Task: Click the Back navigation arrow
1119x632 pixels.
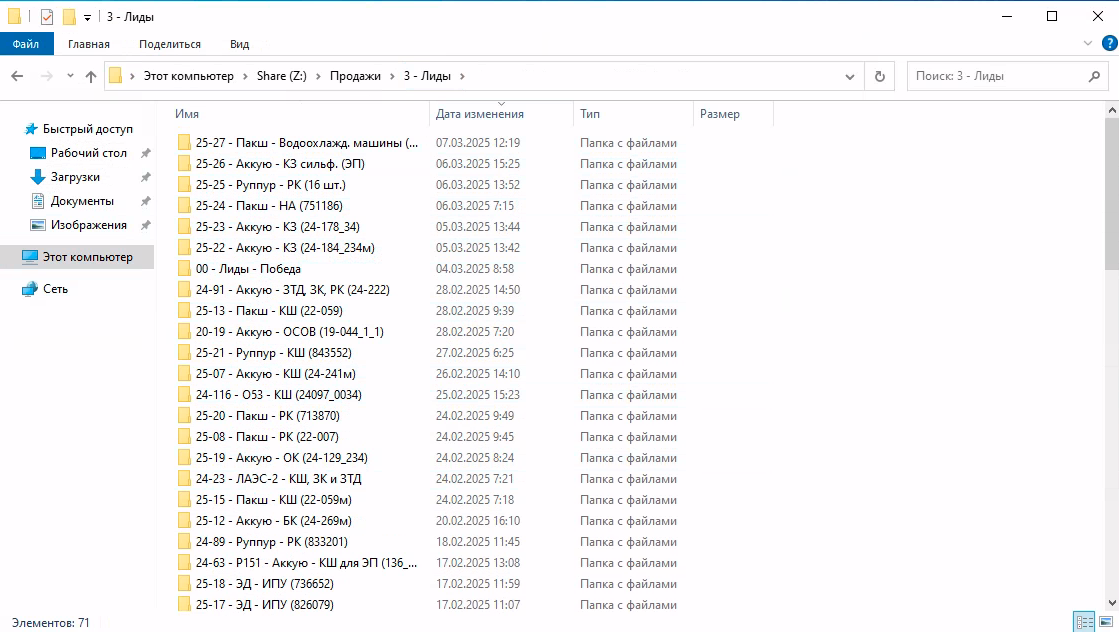Action: (17, 76)
